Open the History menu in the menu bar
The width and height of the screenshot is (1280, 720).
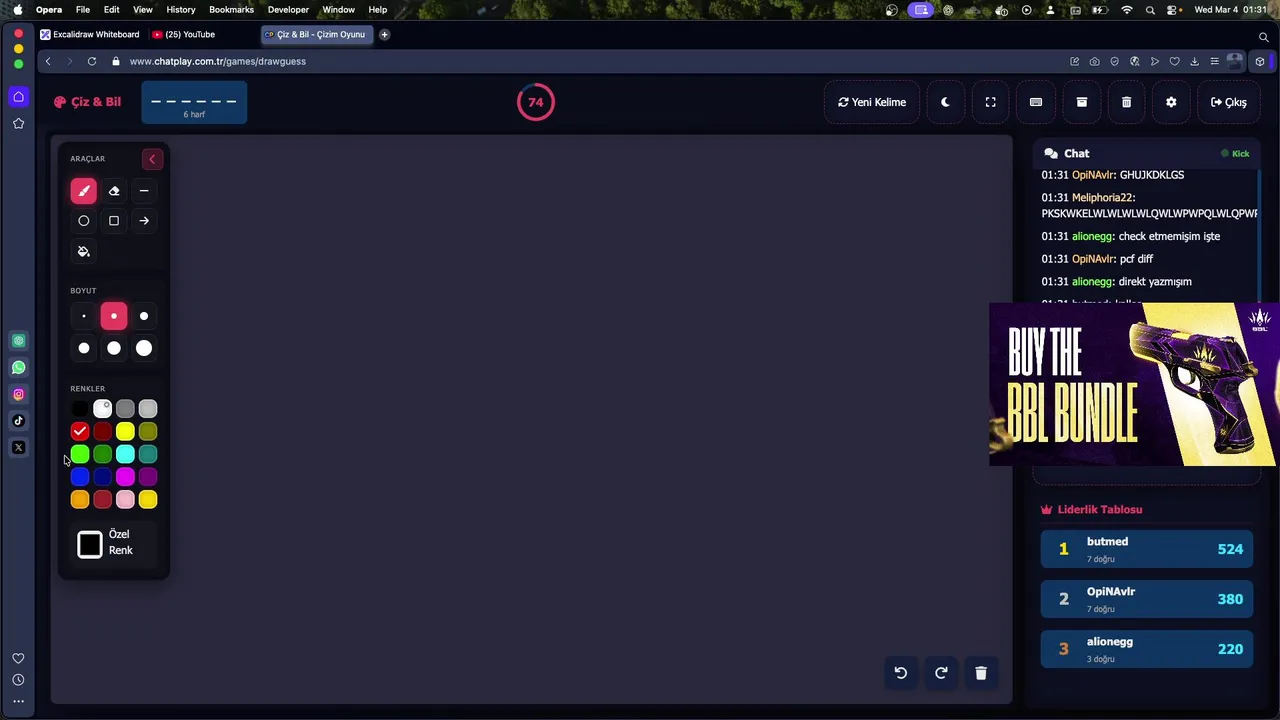click(181, 10)
